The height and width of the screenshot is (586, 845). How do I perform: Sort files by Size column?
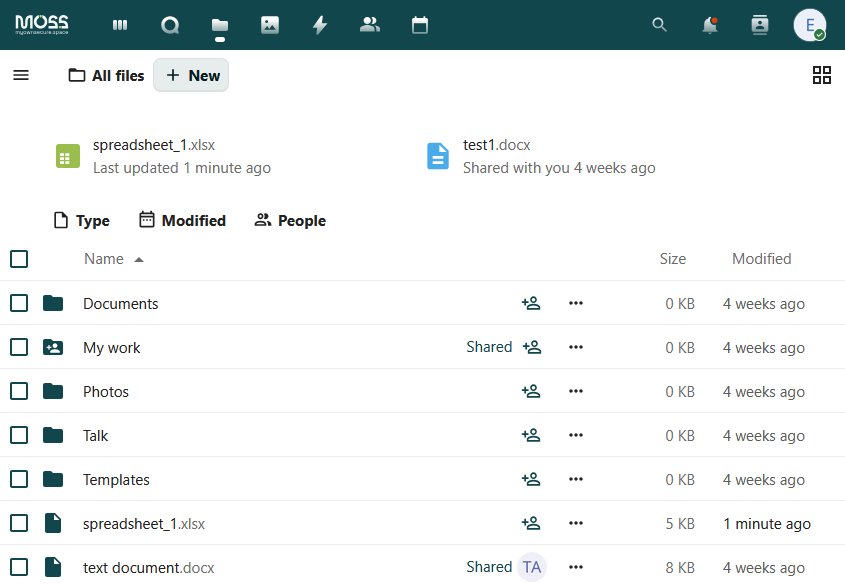pyautogui.click(x=673, y=259)
